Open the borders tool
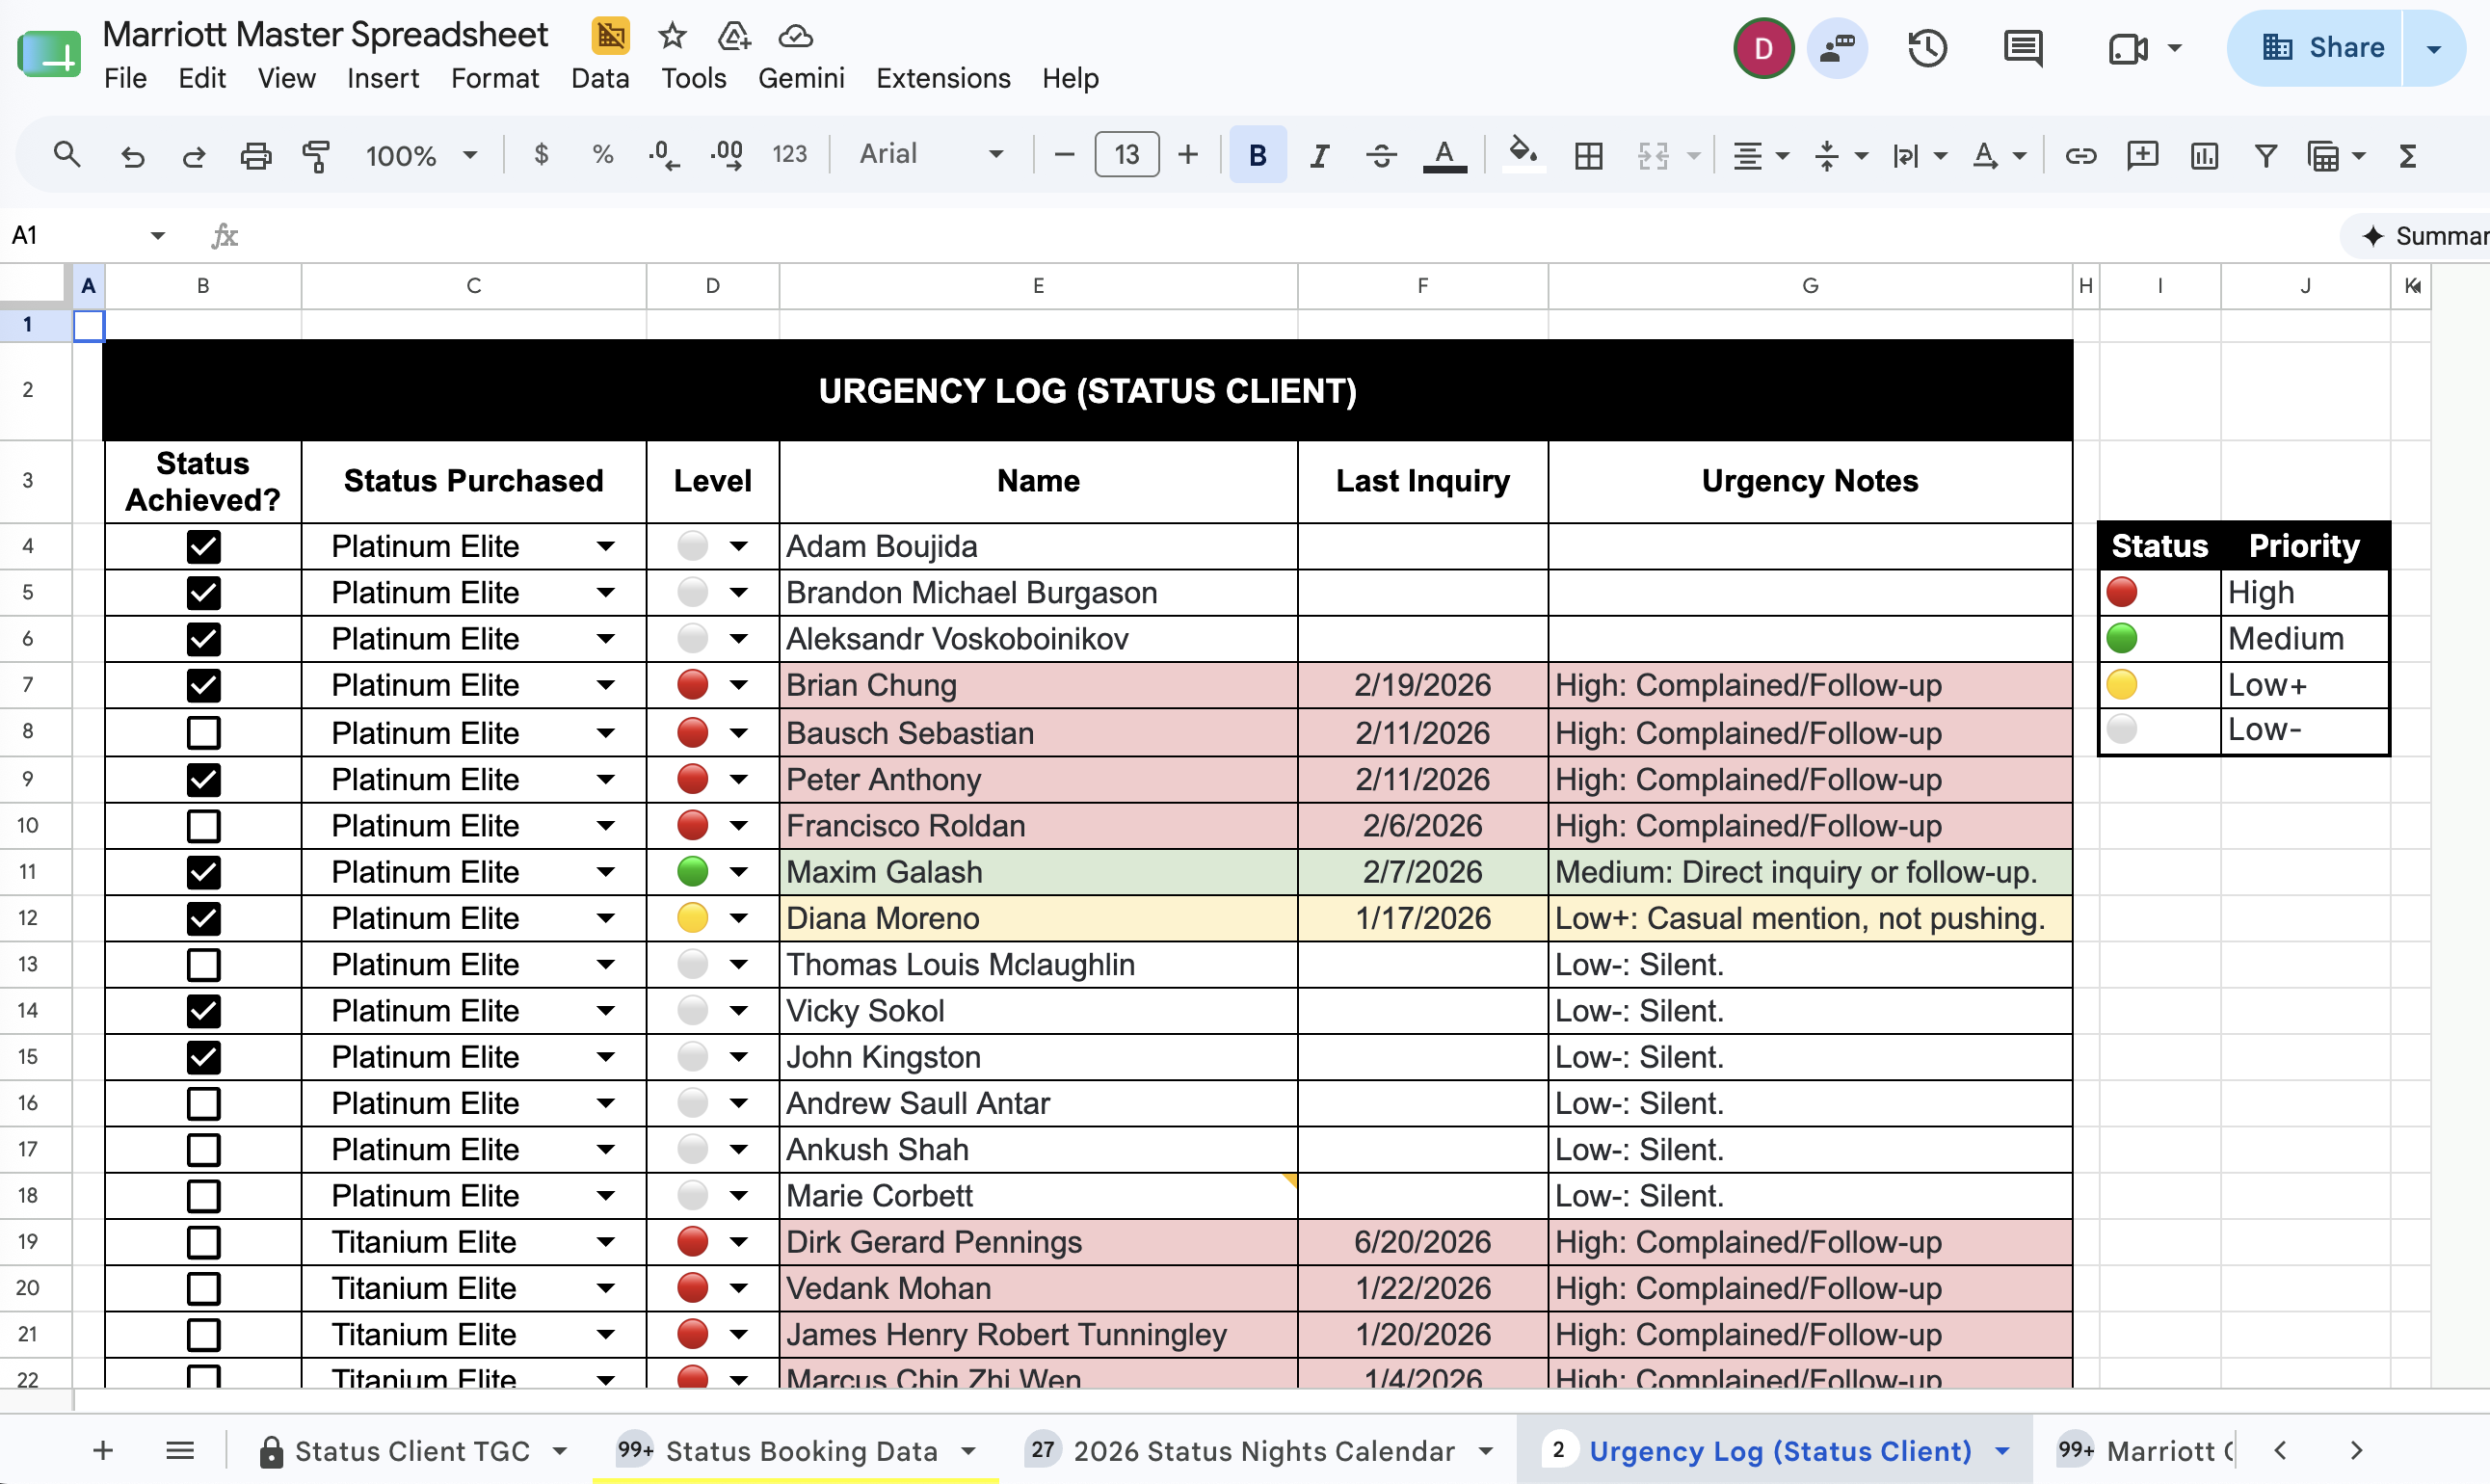Viewport: 2490px width, 1484px height. (x=1588, y=156)
